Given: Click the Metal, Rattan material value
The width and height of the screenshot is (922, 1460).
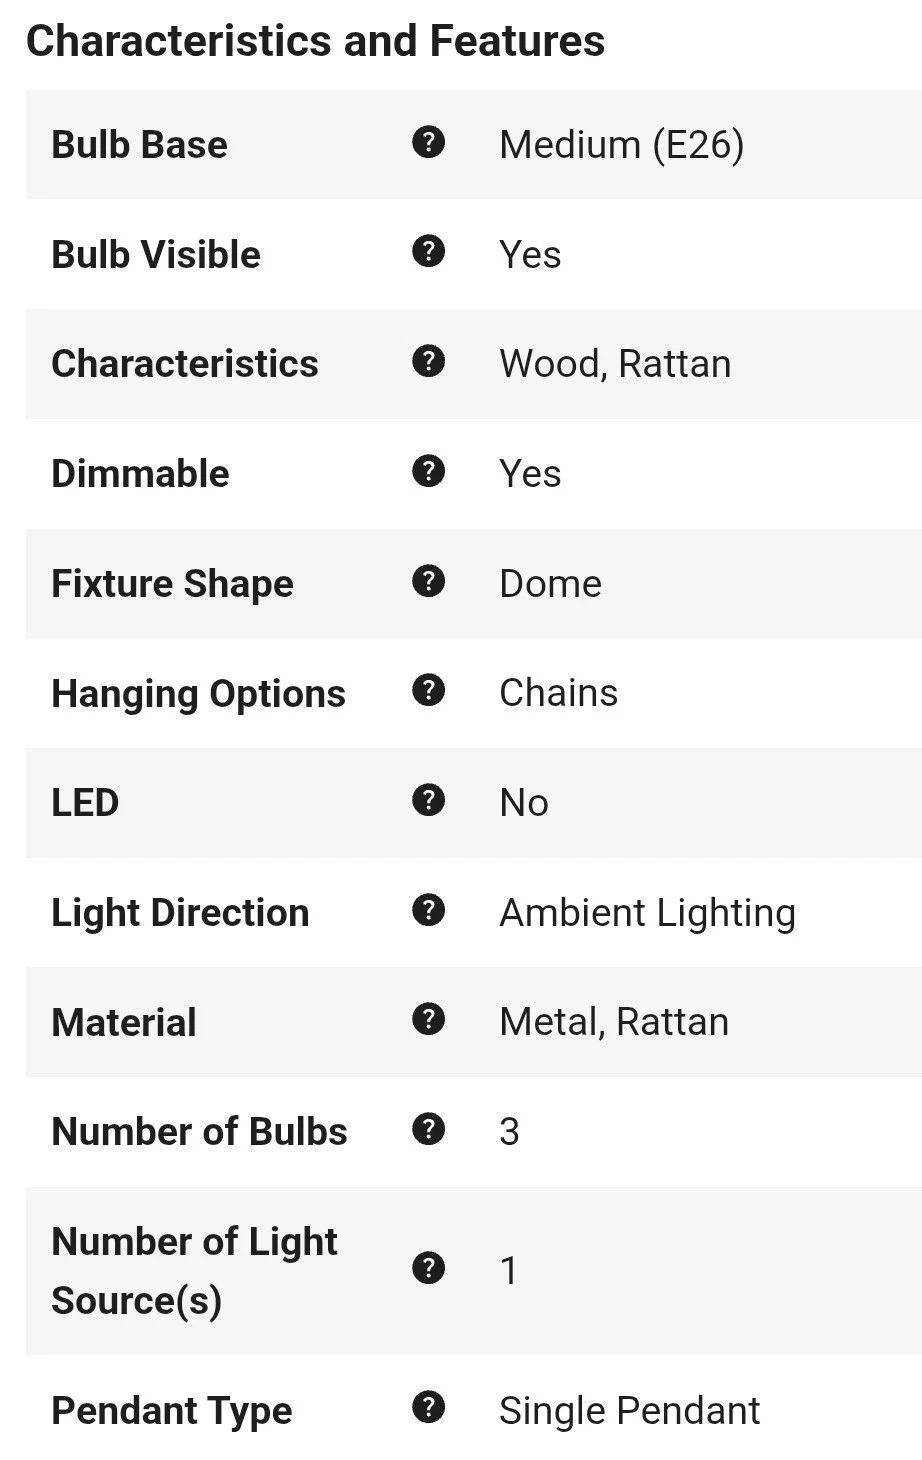Looking at the screenshot, I should (614, 1022).
